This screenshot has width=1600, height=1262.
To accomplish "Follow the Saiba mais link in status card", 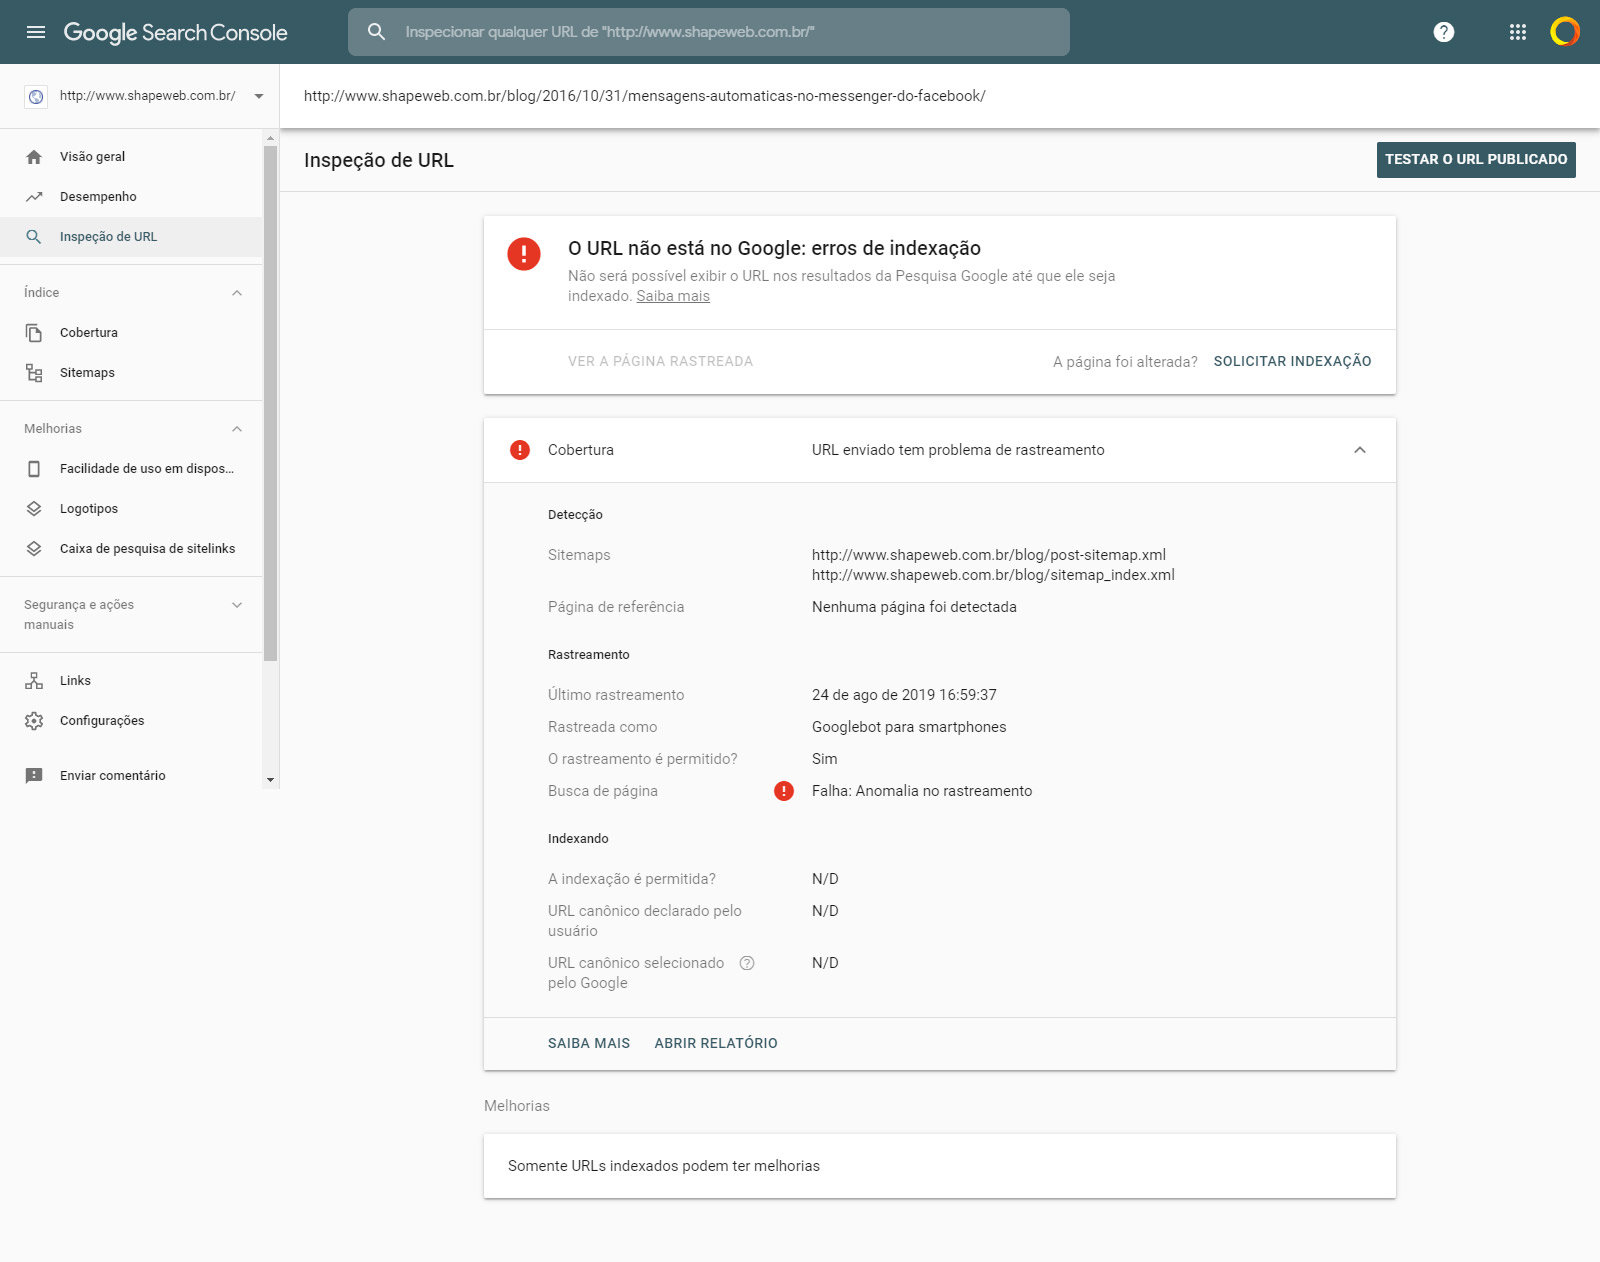I will coord(673,296).
